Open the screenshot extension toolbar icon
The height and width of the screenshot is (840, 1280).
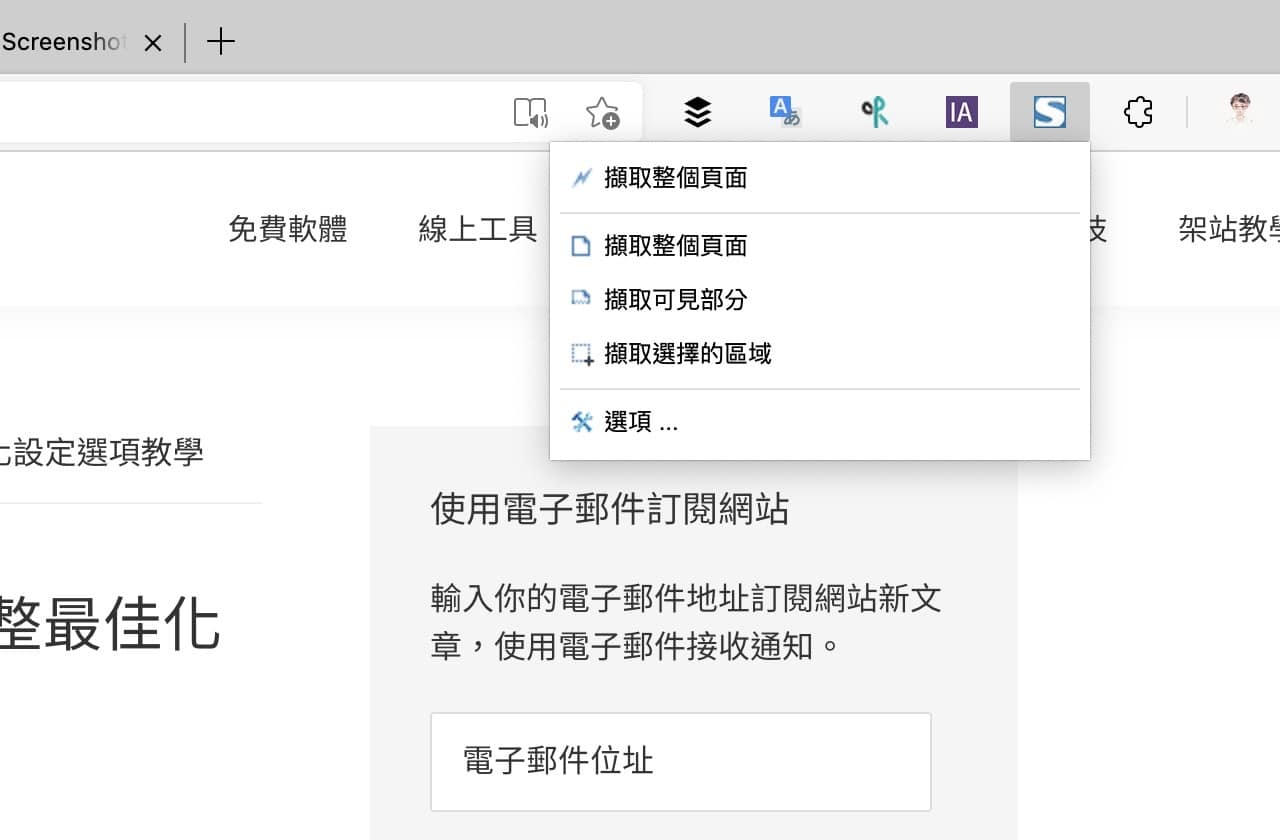pyautogui.click(x=1049, y=112)
